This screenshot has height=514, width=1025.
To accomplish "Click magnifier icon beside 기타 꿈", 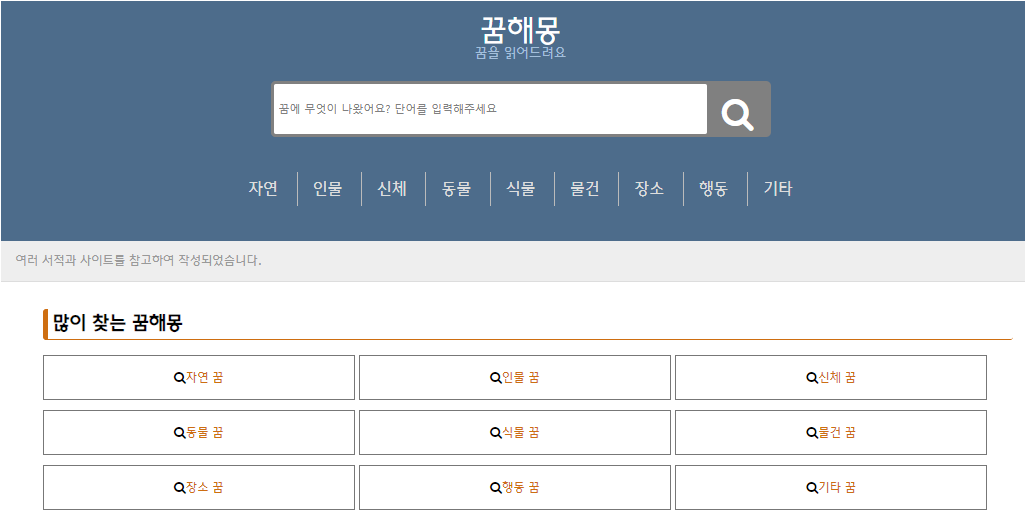I will click(x=812, y=488).
